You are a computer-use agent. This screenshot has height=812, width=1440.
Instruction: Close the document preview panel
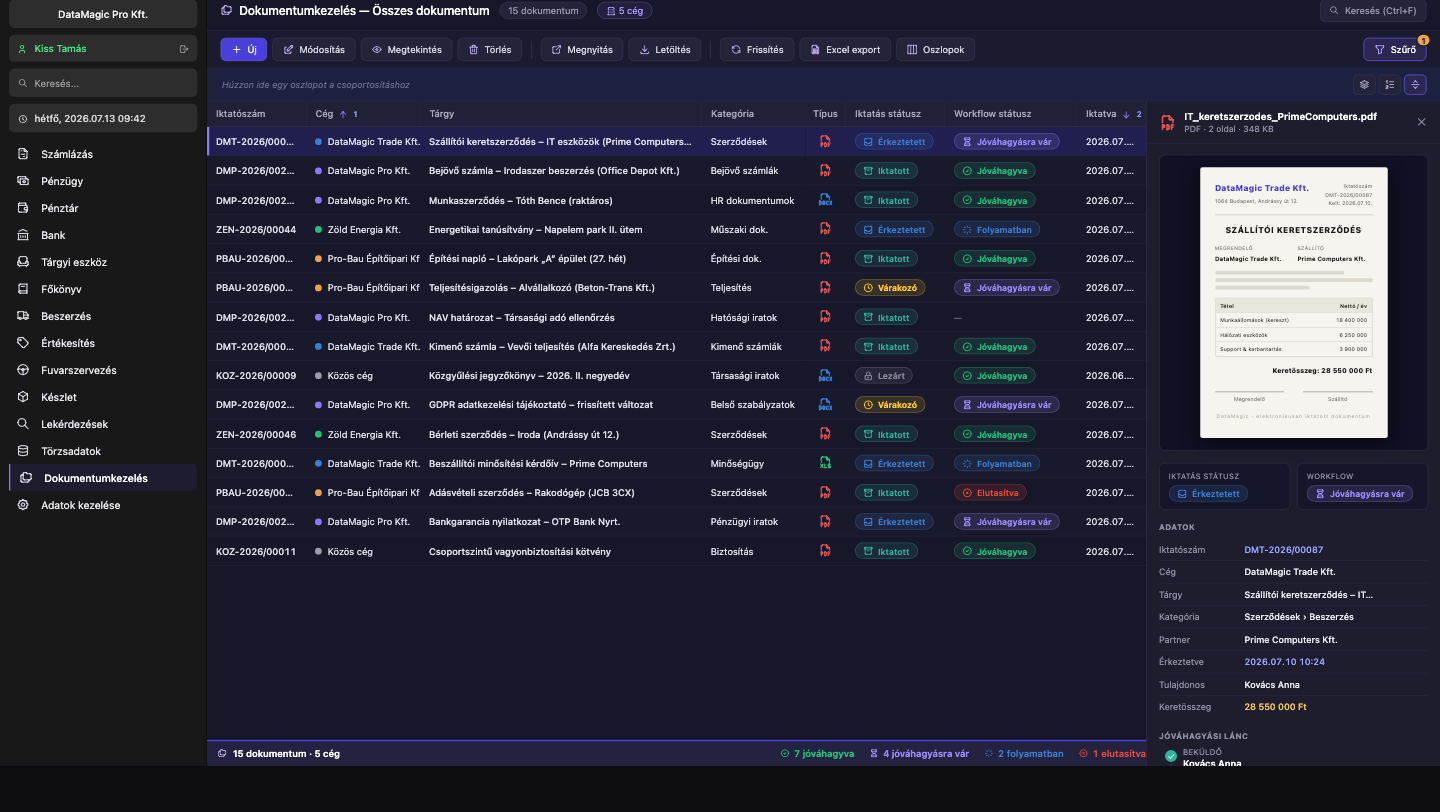click(1422, 122)
